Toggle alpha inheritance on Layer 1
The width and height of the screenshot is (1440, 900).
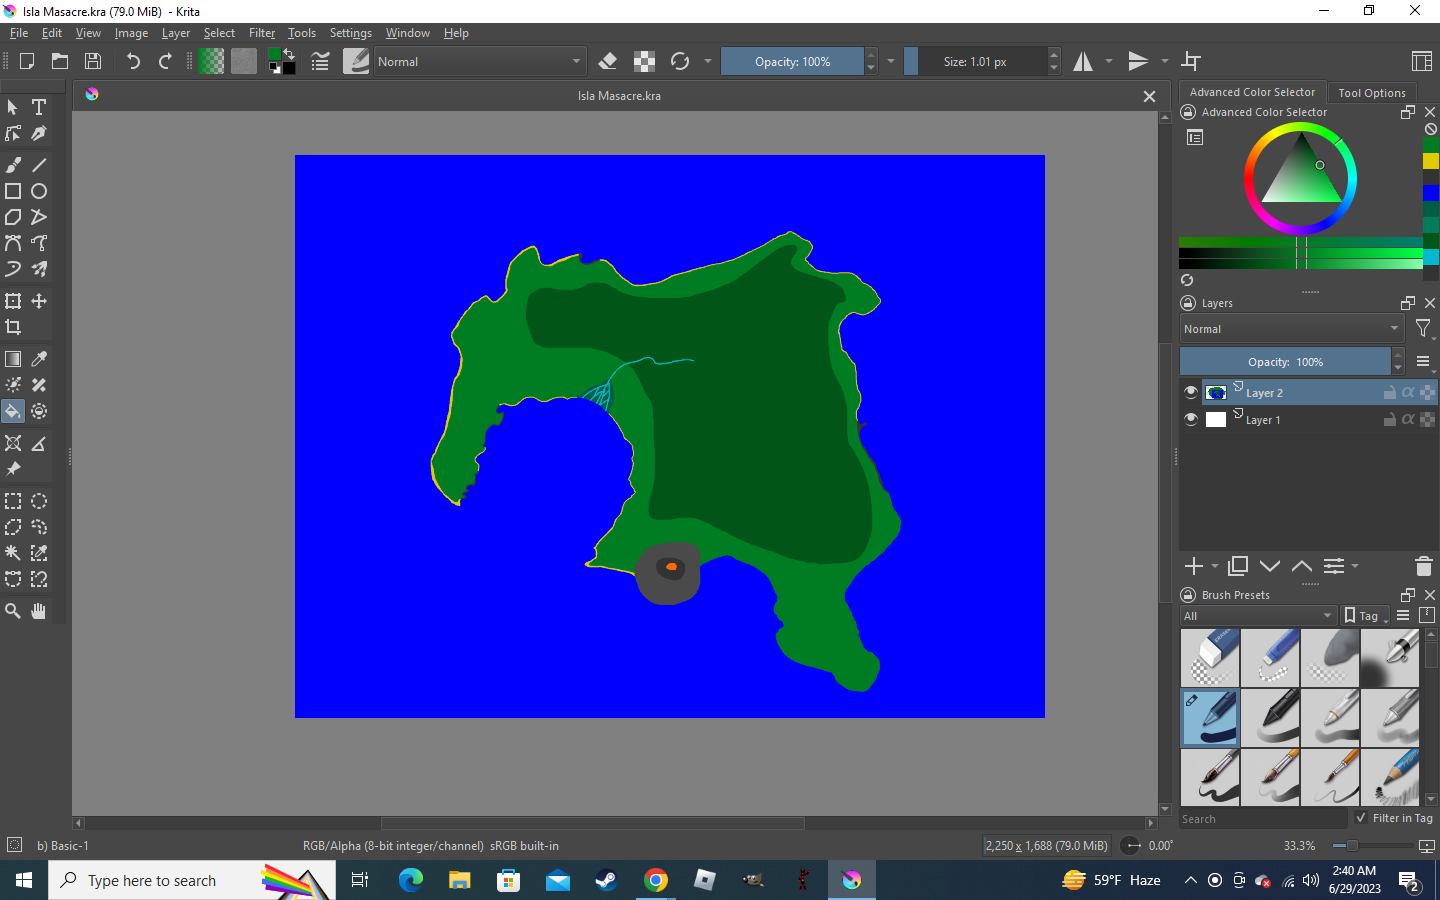[1408, 419]
